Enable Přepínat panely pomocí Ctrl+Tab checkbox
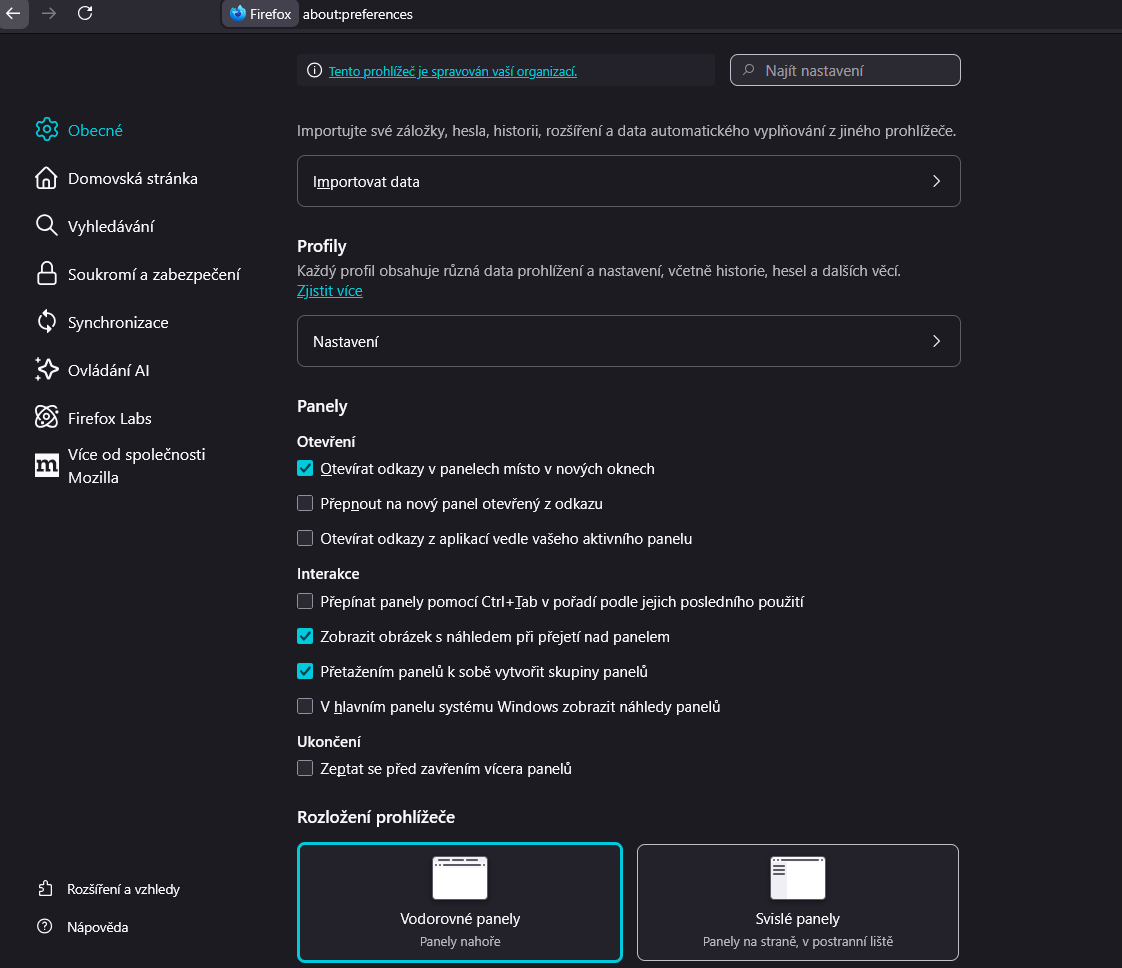The image size is (1122, 968). pyautogui.click(x=305, y=601)
